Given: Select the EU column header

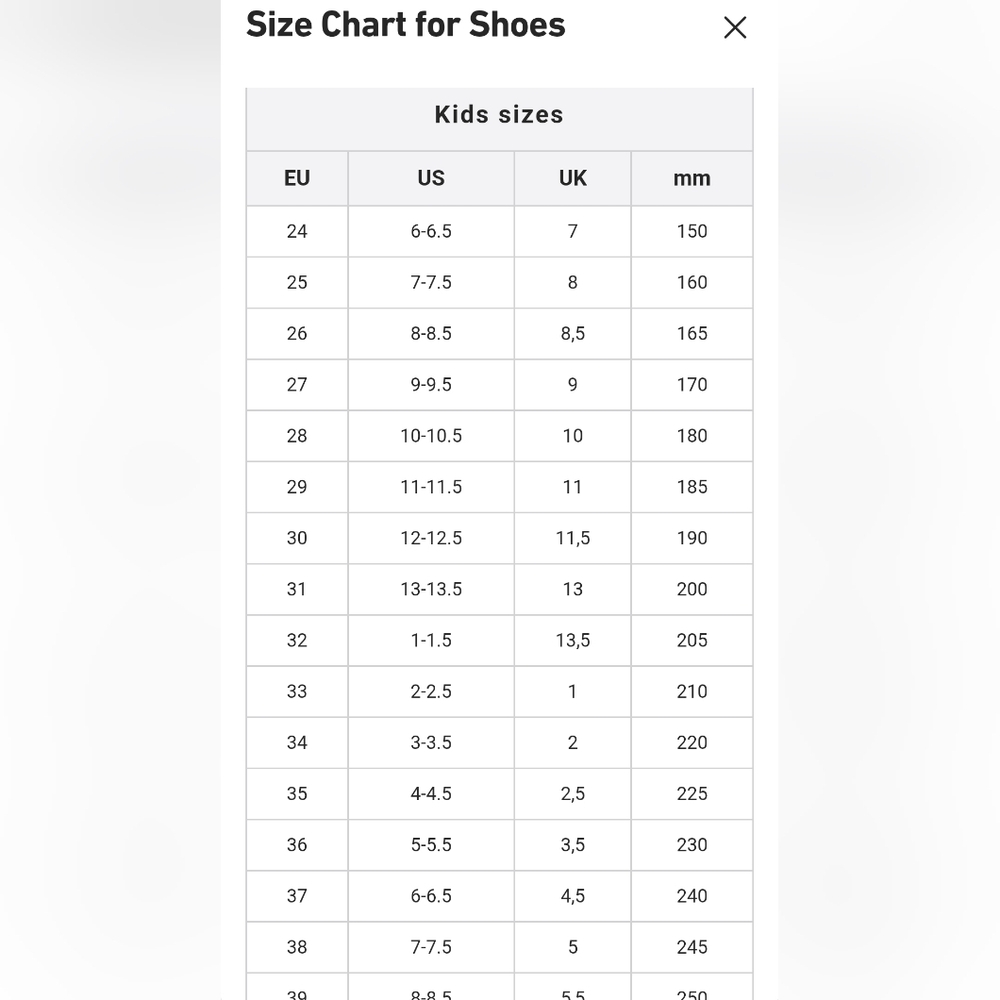Looking at the screenshot, I should (x=297, y=178).
